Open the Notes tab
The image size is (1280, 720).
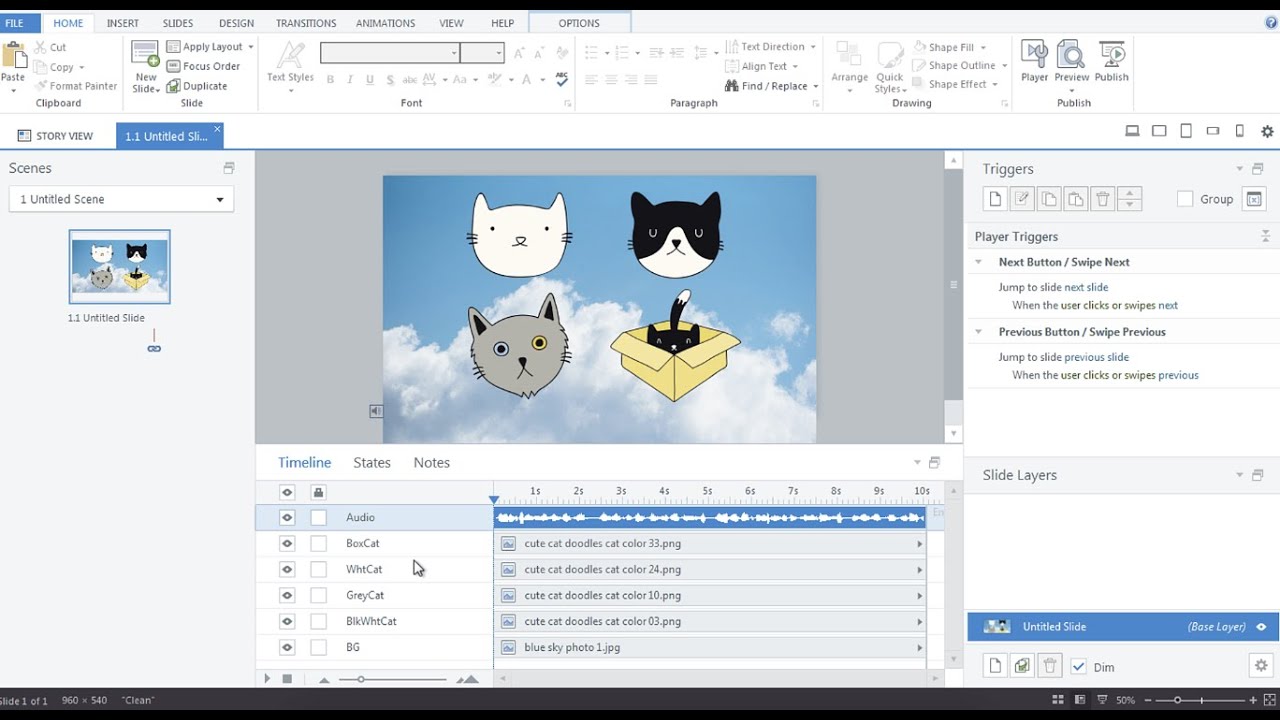(x=431, y=462)
